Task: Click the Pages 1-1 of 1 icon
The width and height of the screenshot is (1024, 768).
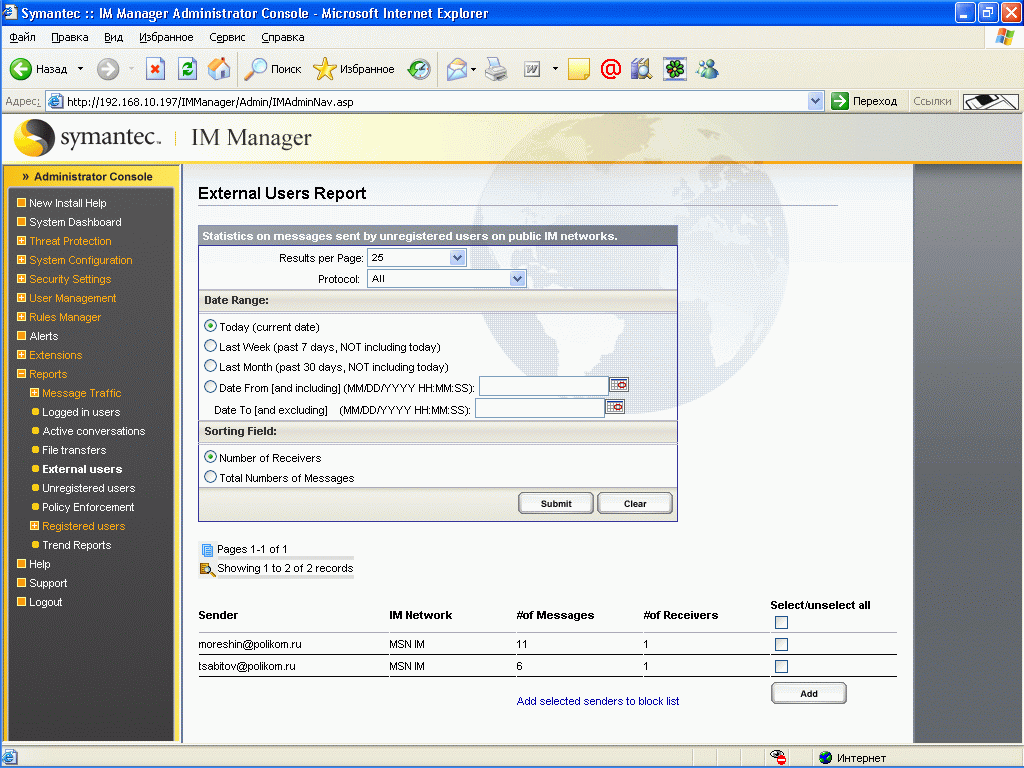Action: point(207,550)
